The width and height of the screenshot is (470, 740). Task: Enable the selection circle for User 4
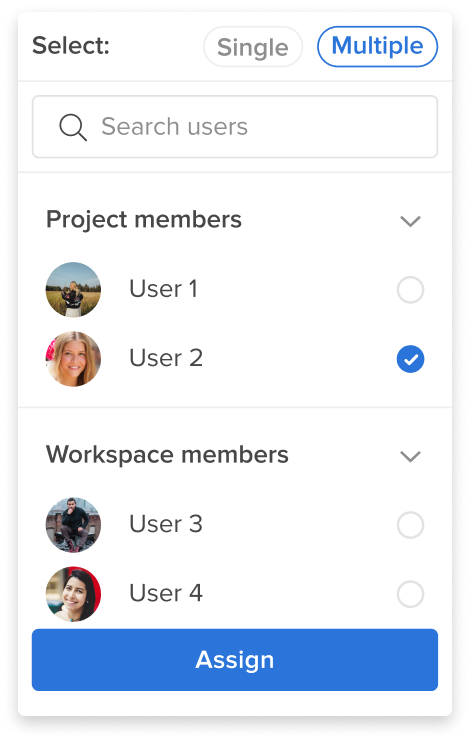(410, 594)
